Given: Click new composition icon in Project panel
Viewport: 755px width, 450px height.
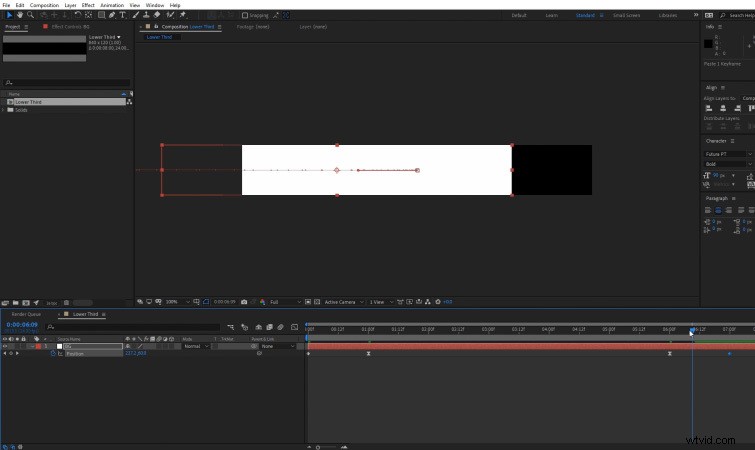Looking at the screenshot, I should click(x=26, y=303).
